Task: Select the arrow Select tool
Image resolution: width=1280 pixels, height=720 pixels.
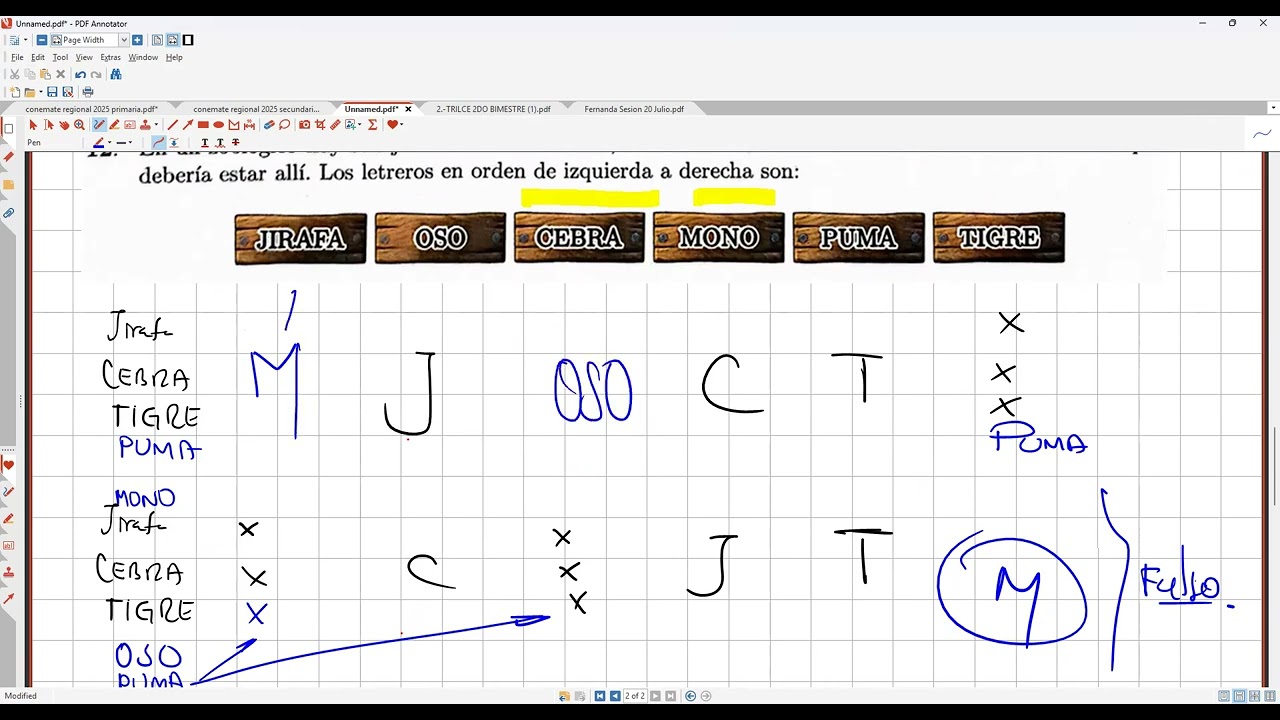Action: click(33, 125)
